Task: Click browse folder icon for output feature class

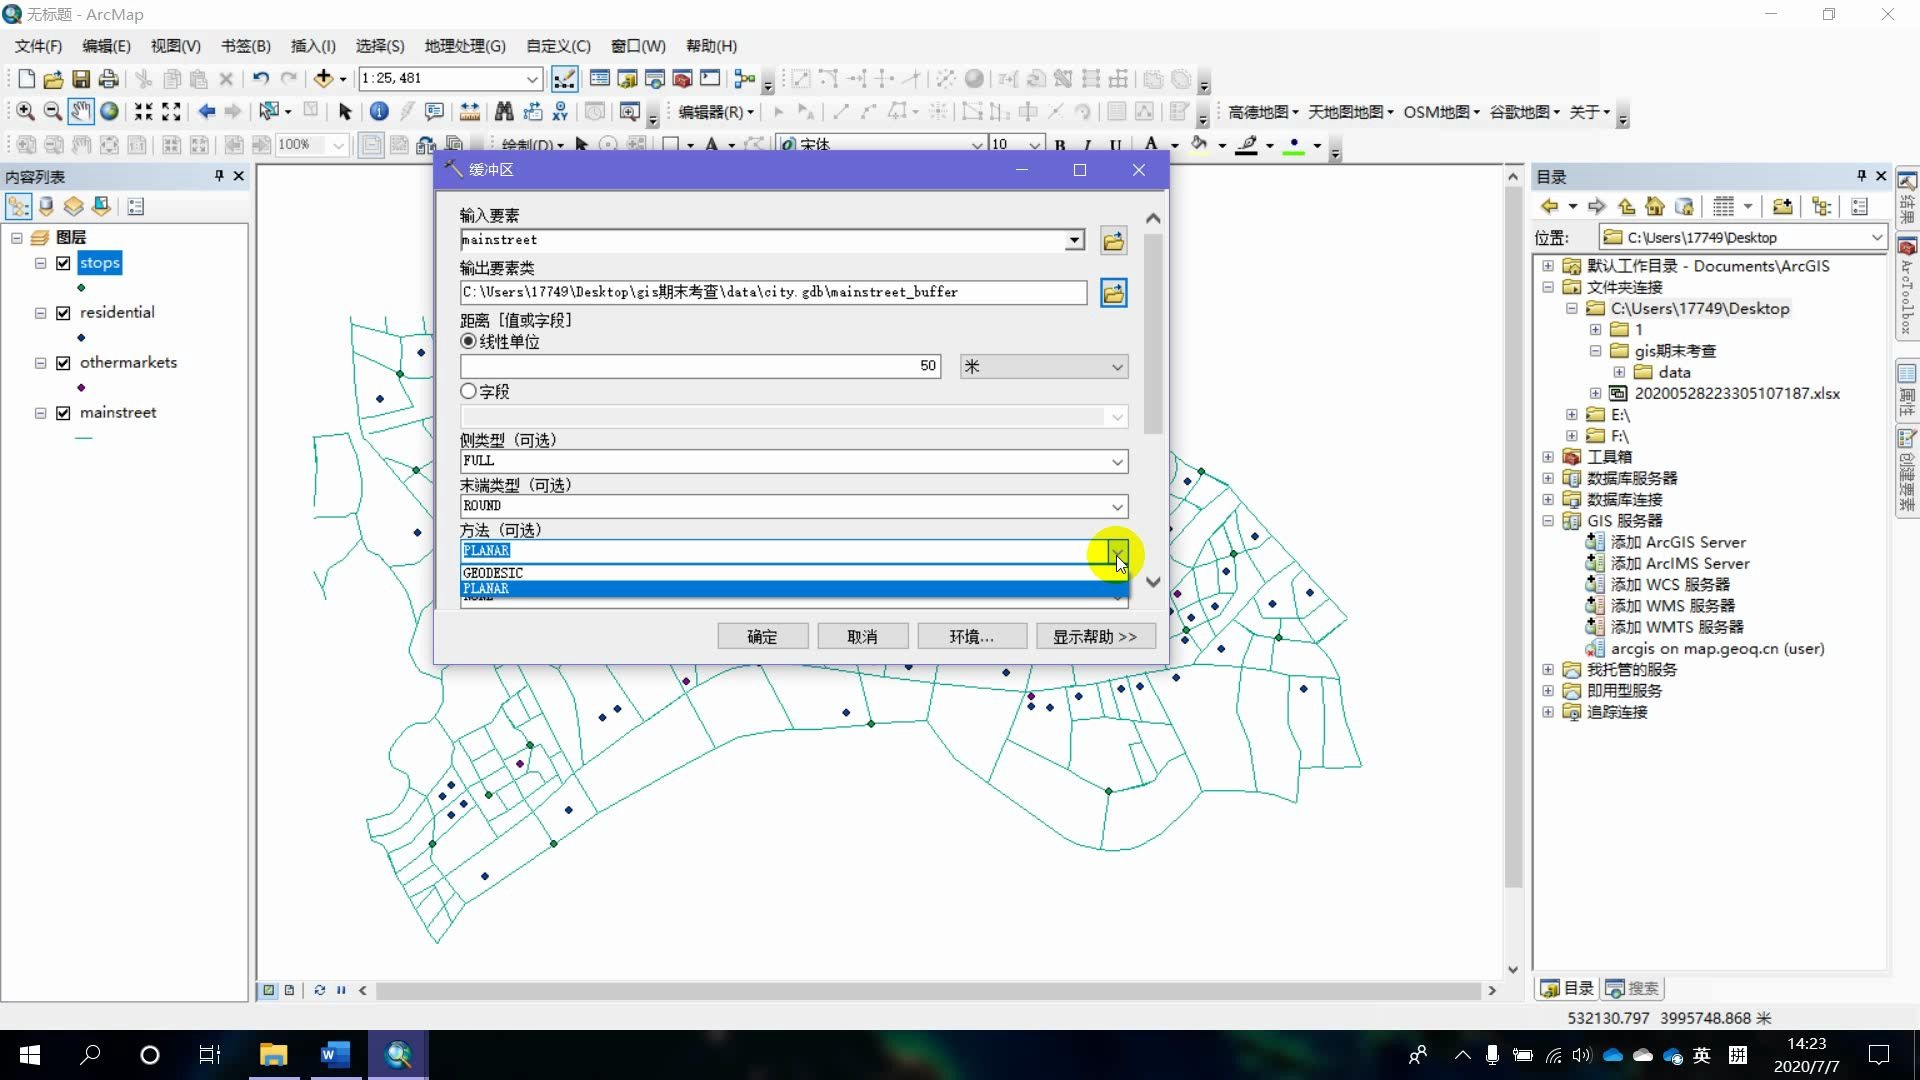Action: (x=1113, y=293)
